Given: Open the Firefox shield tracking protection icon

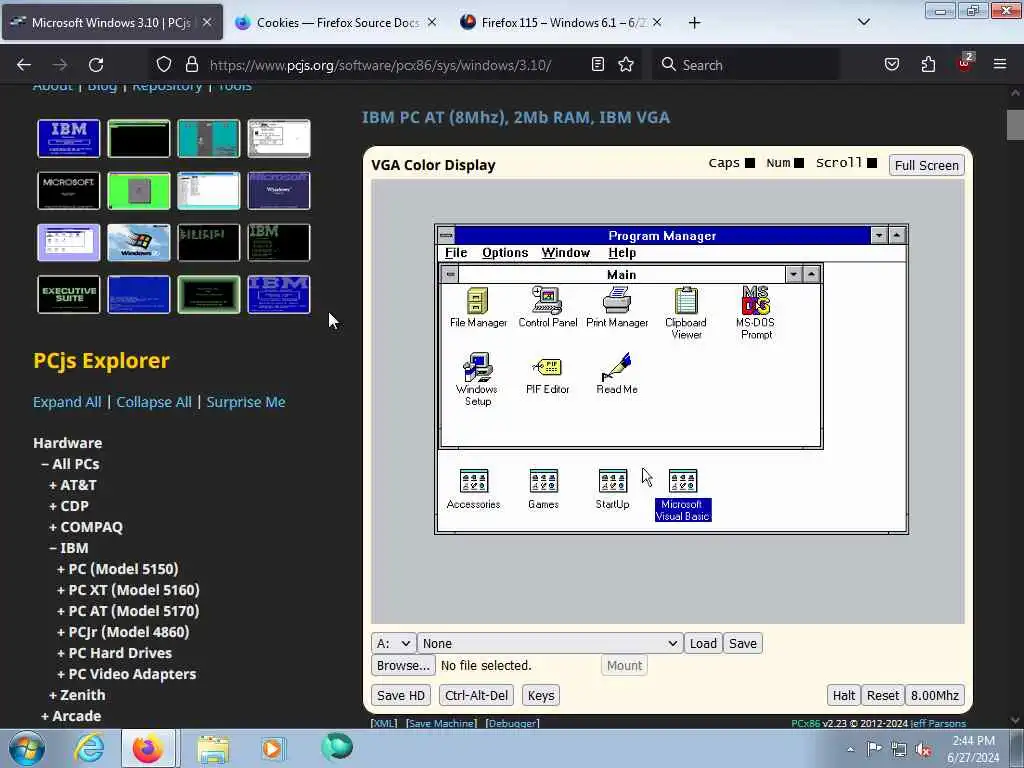Looking at the screenshot, I should [164, 65].
